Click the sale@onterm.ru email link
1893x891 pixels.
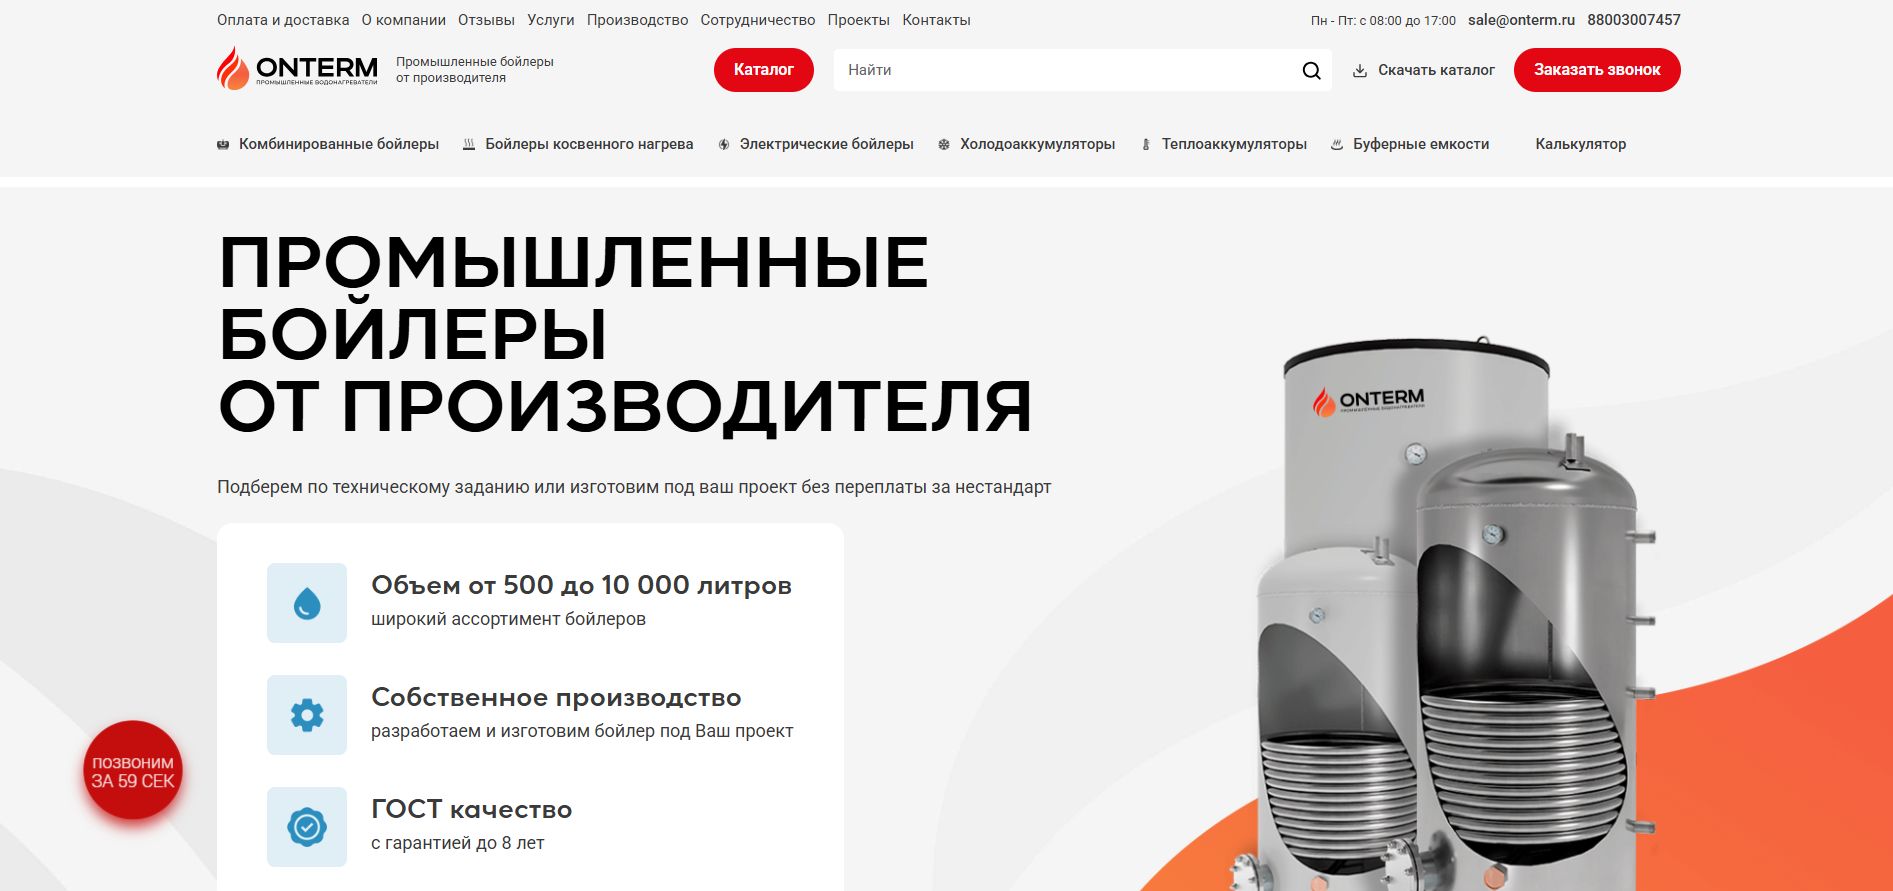tap(1521, 20)
